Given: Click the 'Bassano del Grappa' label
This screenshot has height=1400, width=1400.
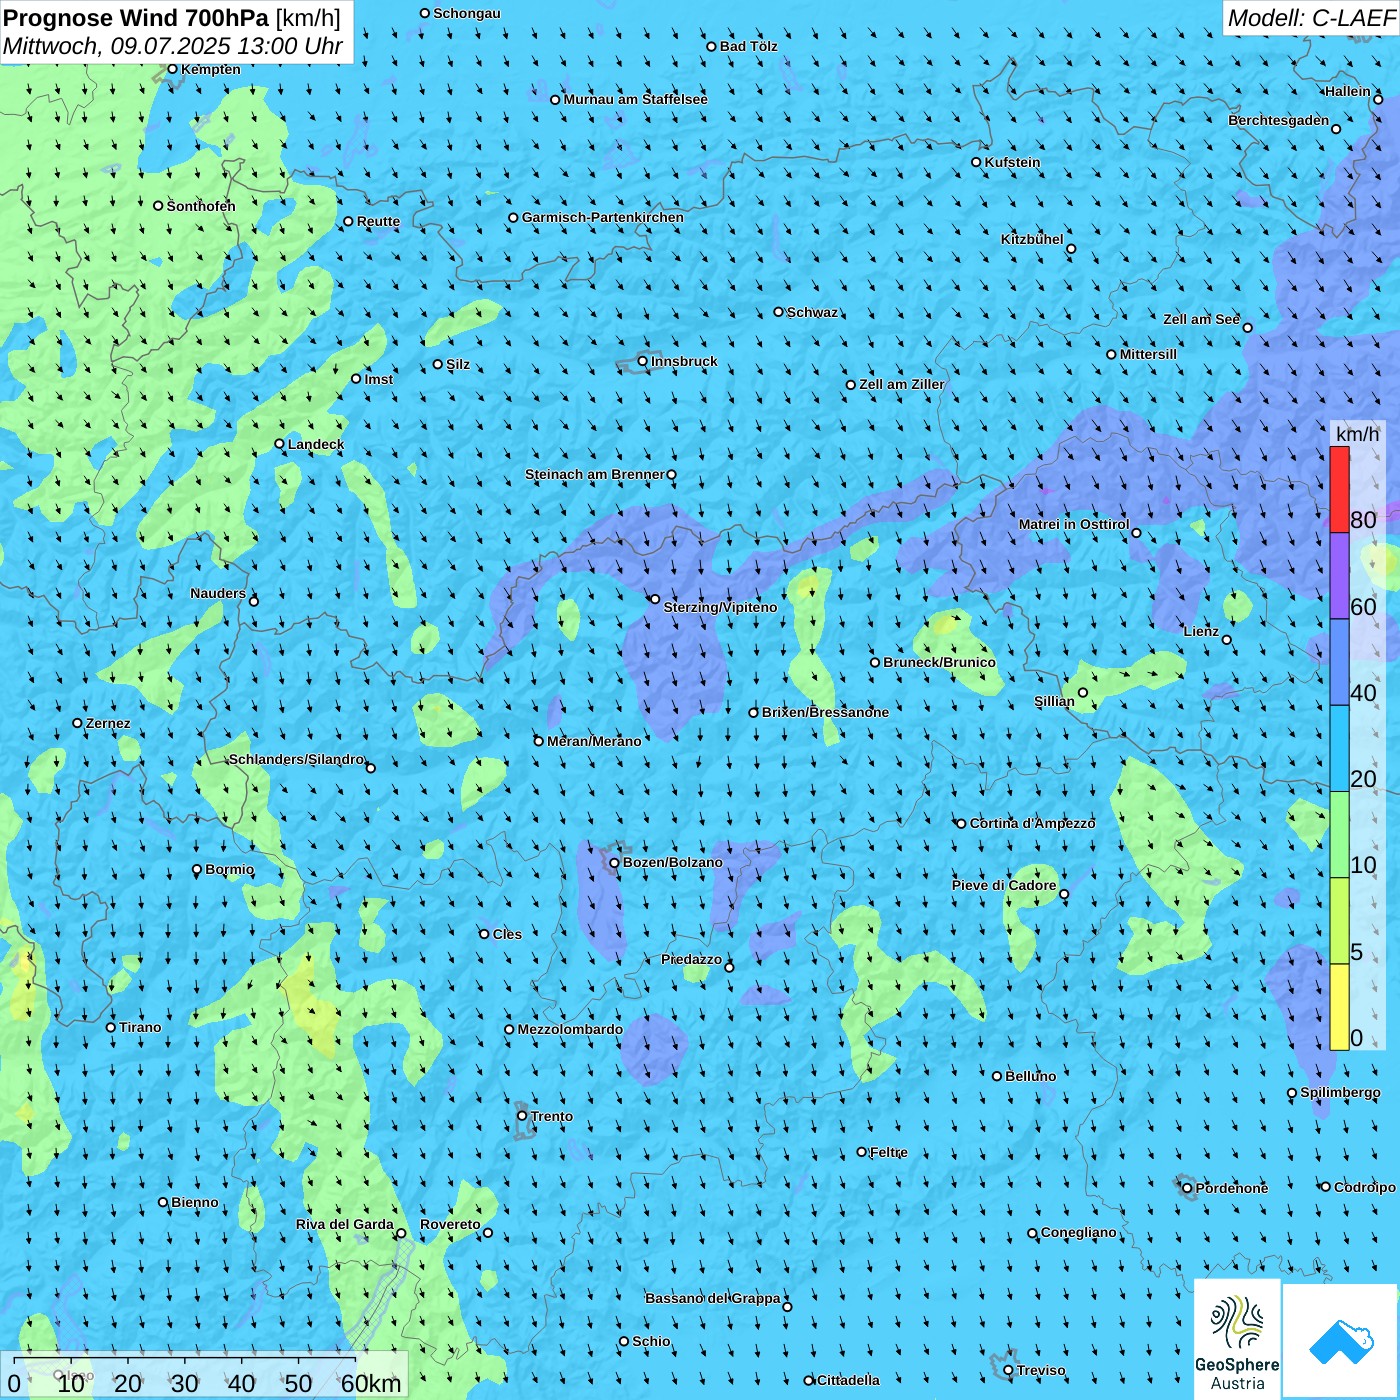Looking at the screenshot, I should click(x=713, y=1298).
